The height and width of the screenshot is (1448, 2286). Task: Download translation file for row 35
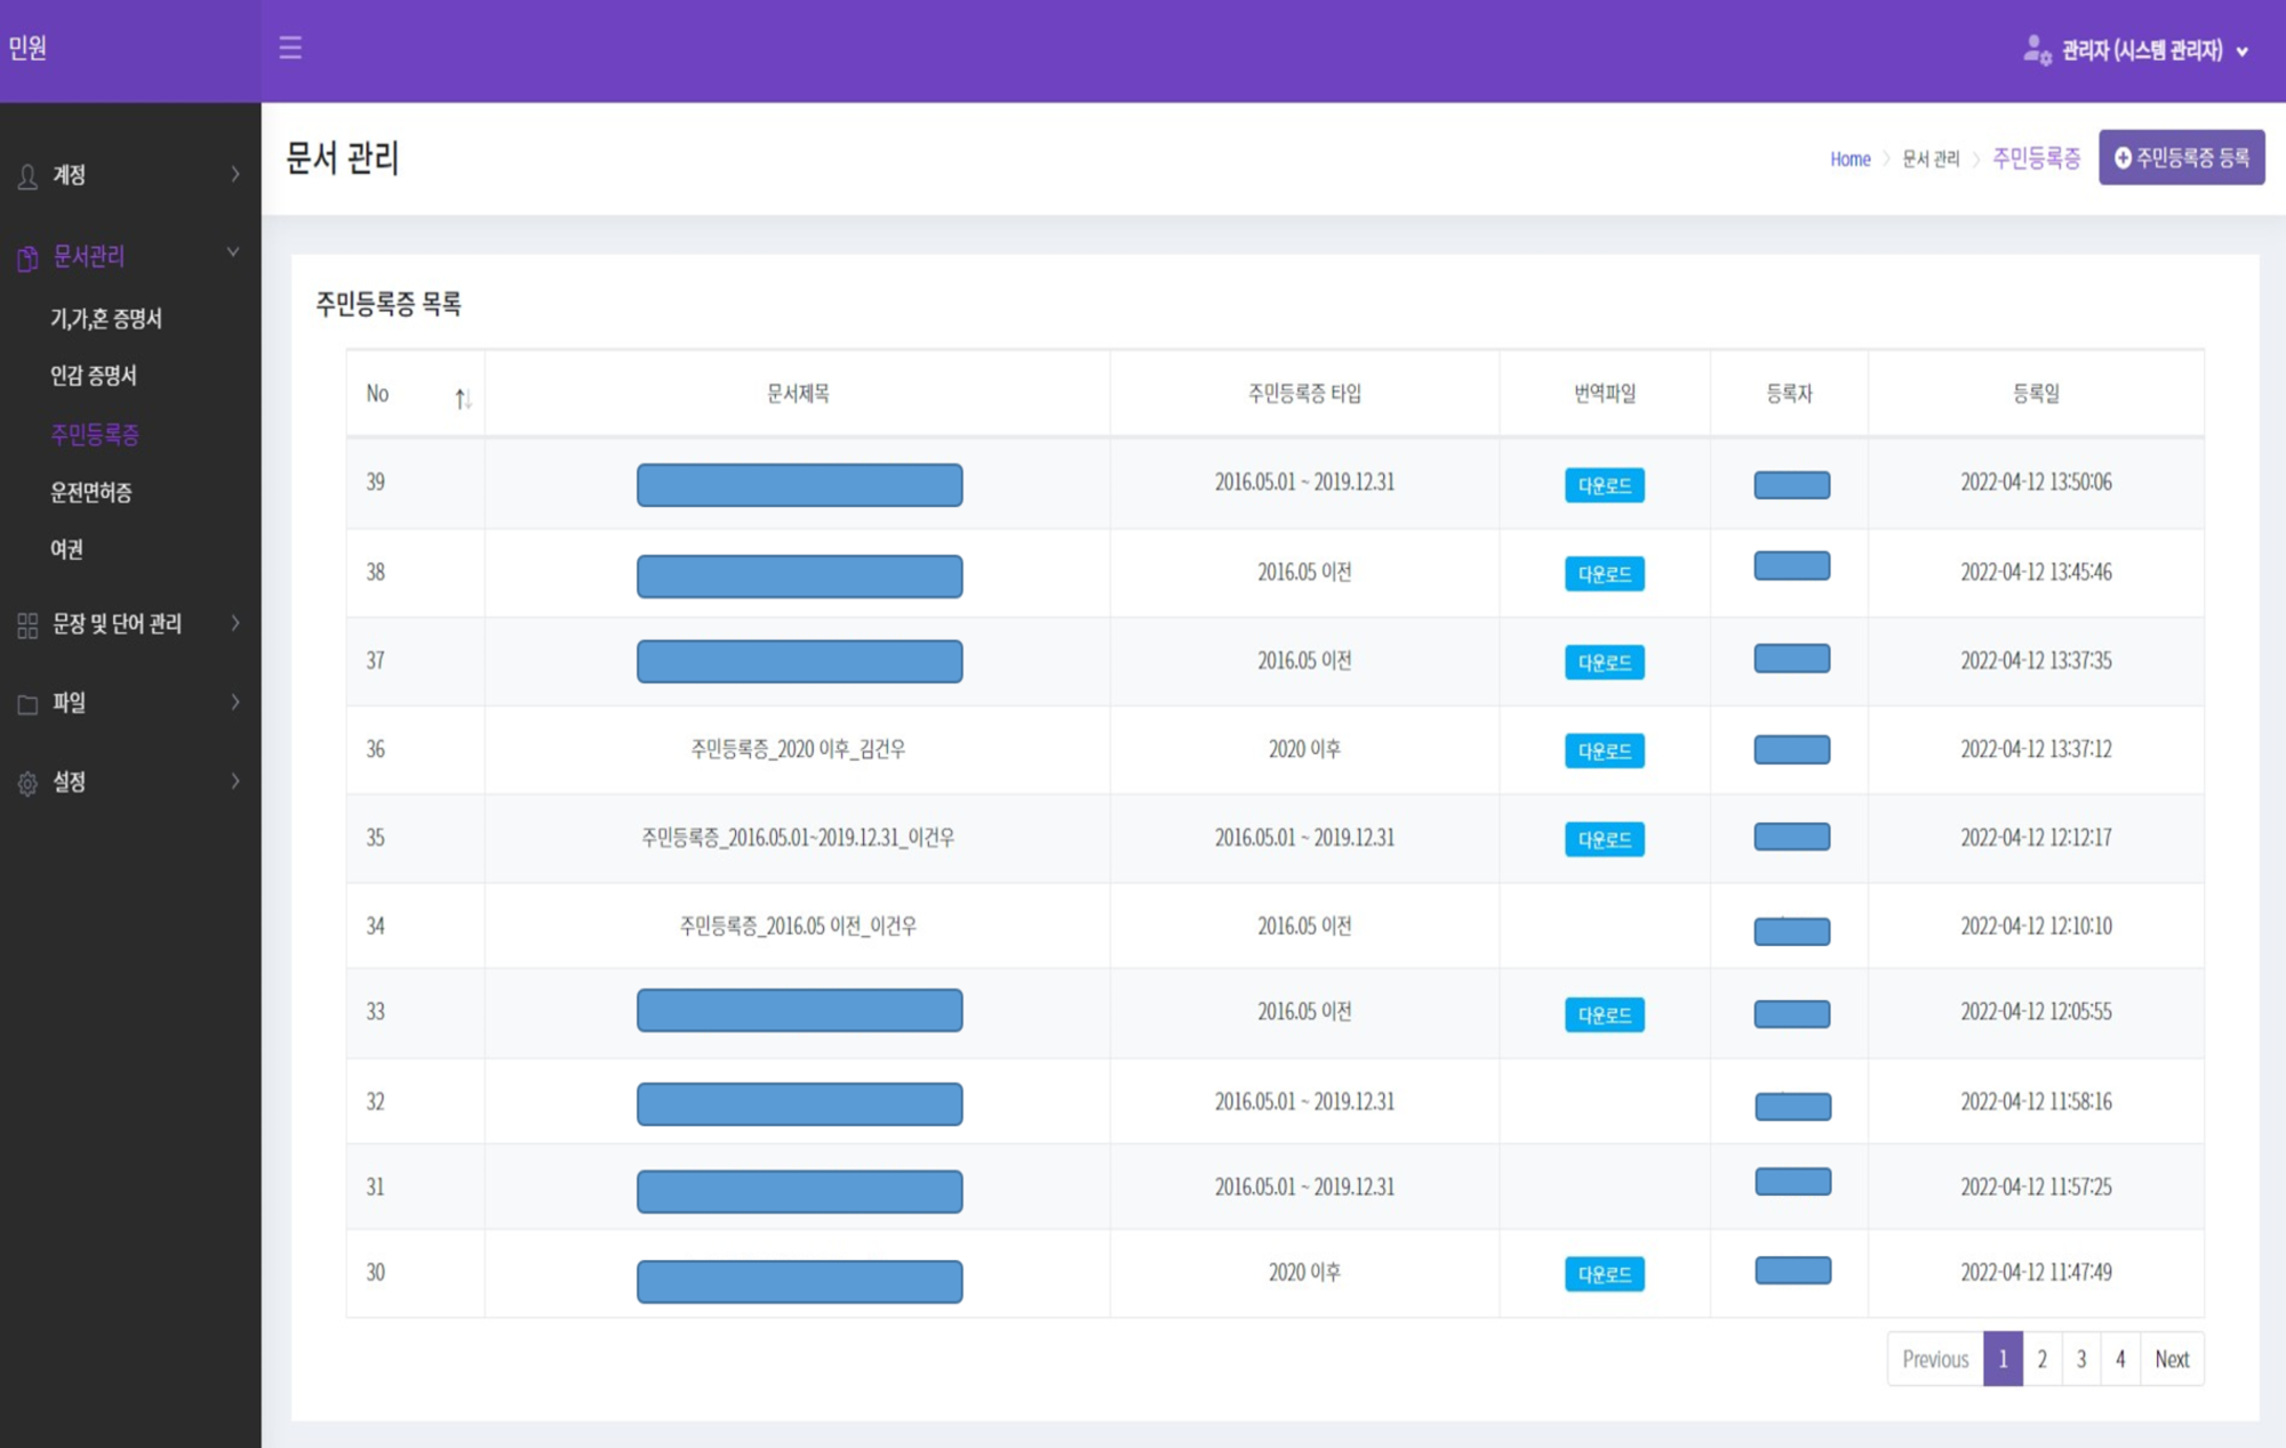1604,839
